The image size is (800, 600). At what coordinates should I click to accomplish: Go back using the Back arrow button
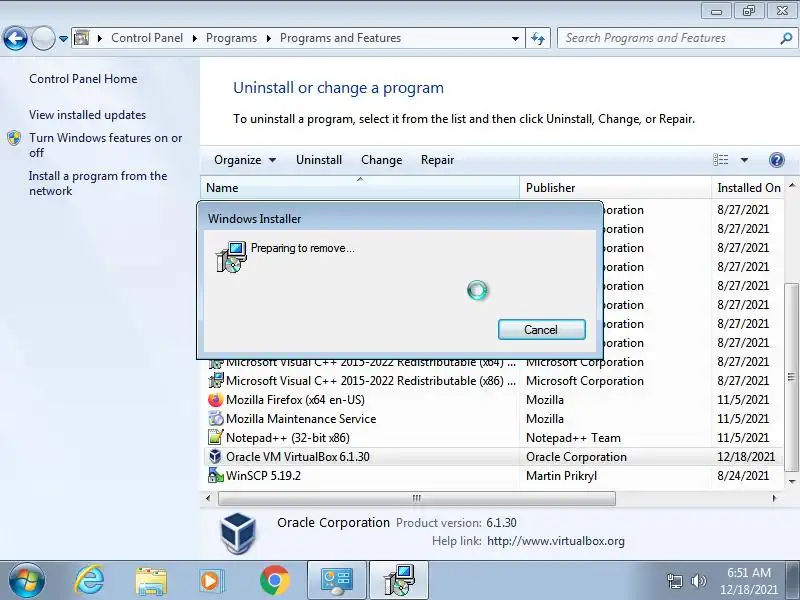point(15,38)
